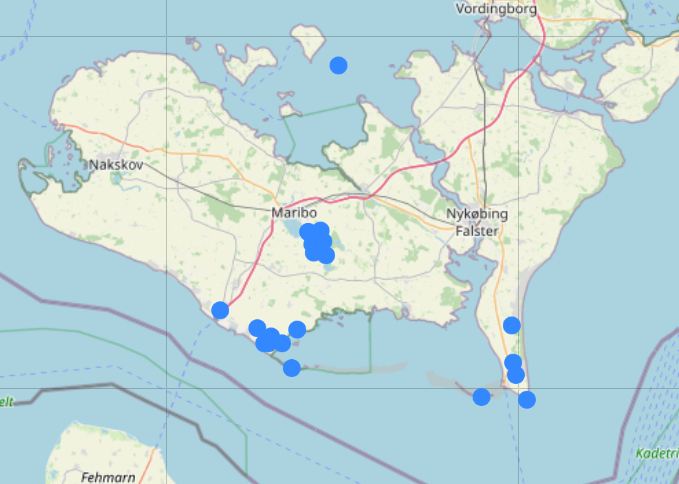Click the westernmost marker in Lolland's south coast group
The height and width of the screenshot is (484, 679).
tap(256, 327)
